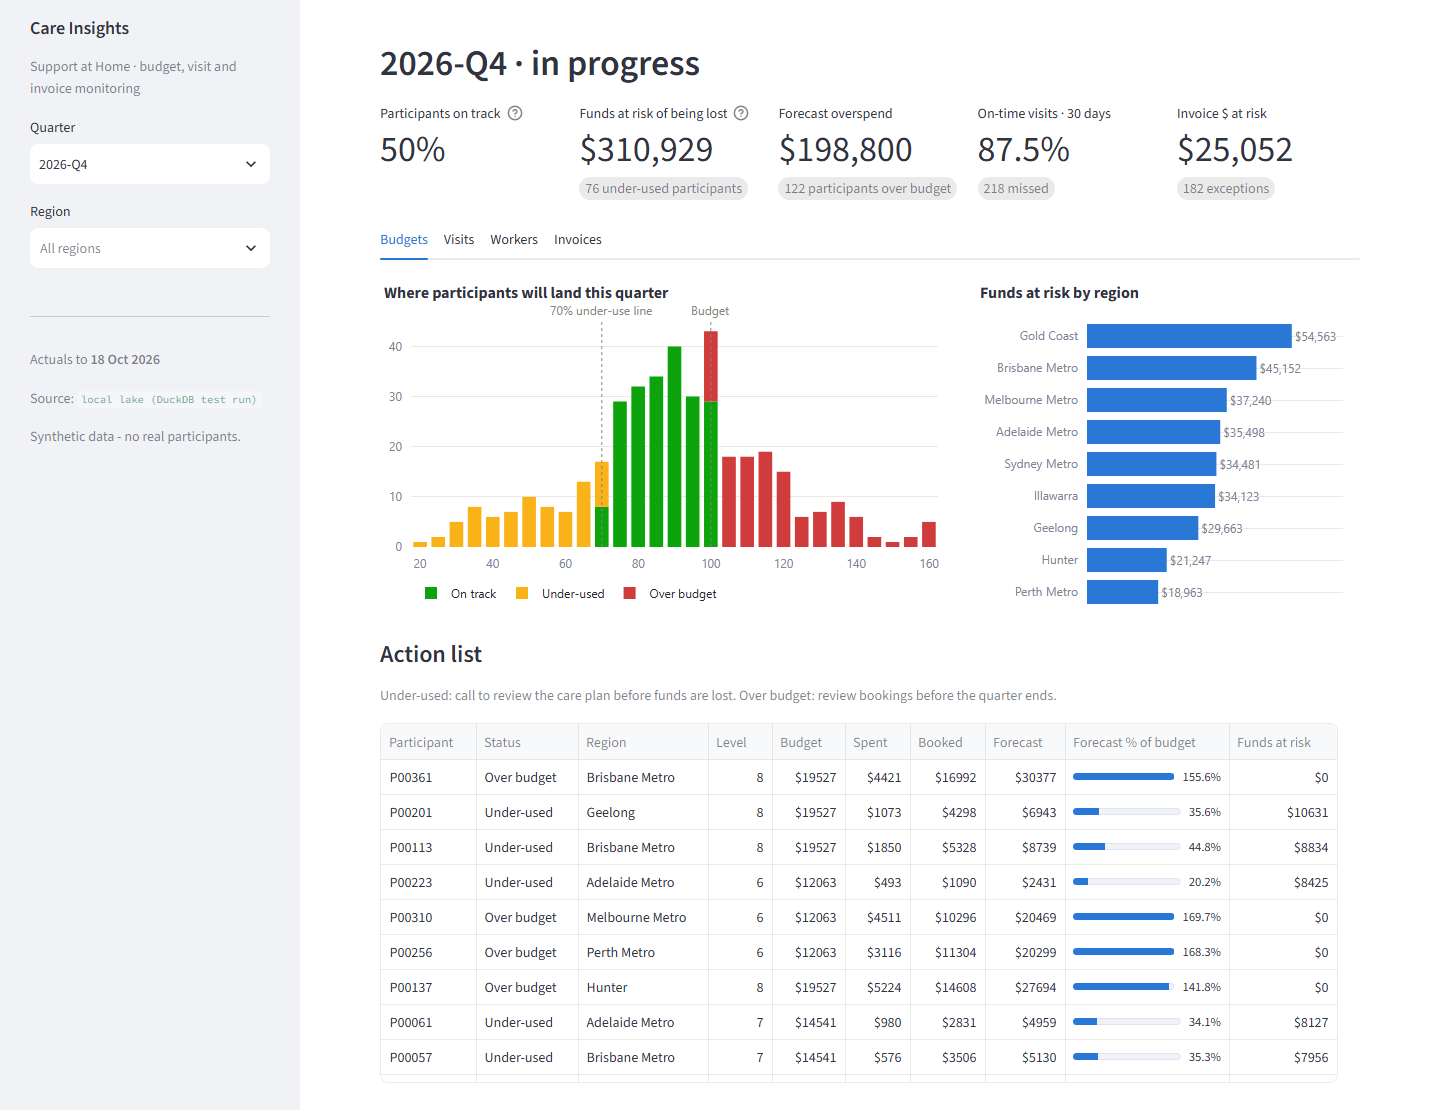
Task: Click the 87.5% on-time visits metric
Action: coord(1024,150)
